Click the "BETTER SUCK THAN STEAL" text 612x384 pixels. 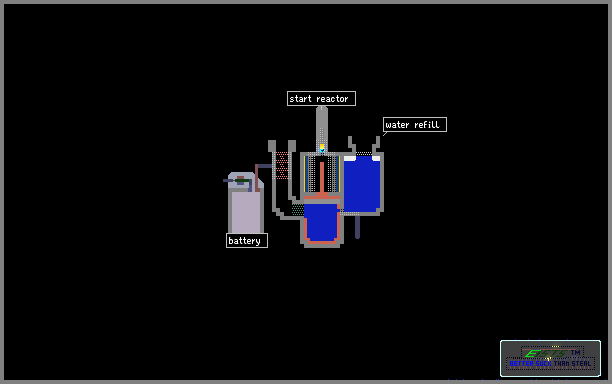(550, 364)
